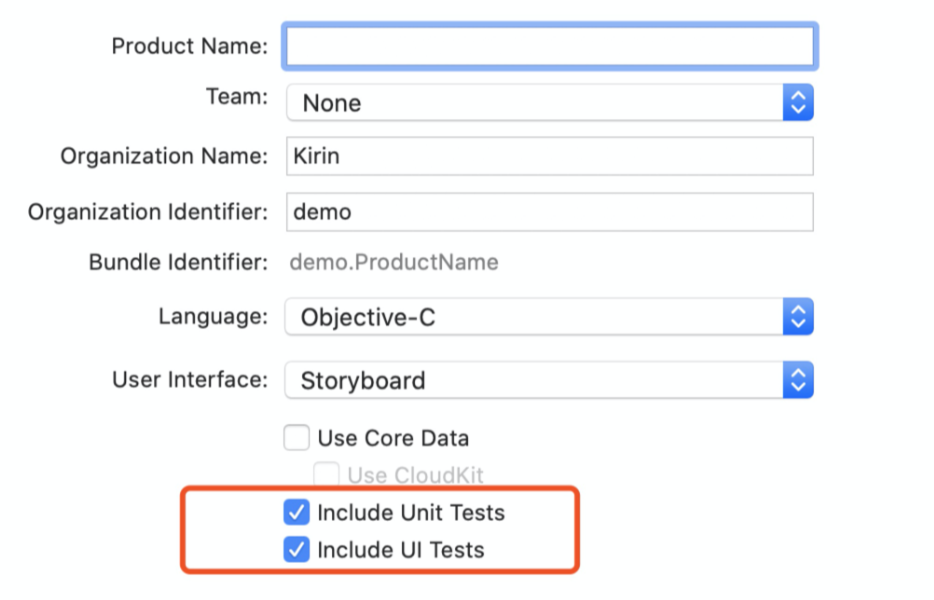
Task: Click the Language label text
Action: (x=212, y=317)
